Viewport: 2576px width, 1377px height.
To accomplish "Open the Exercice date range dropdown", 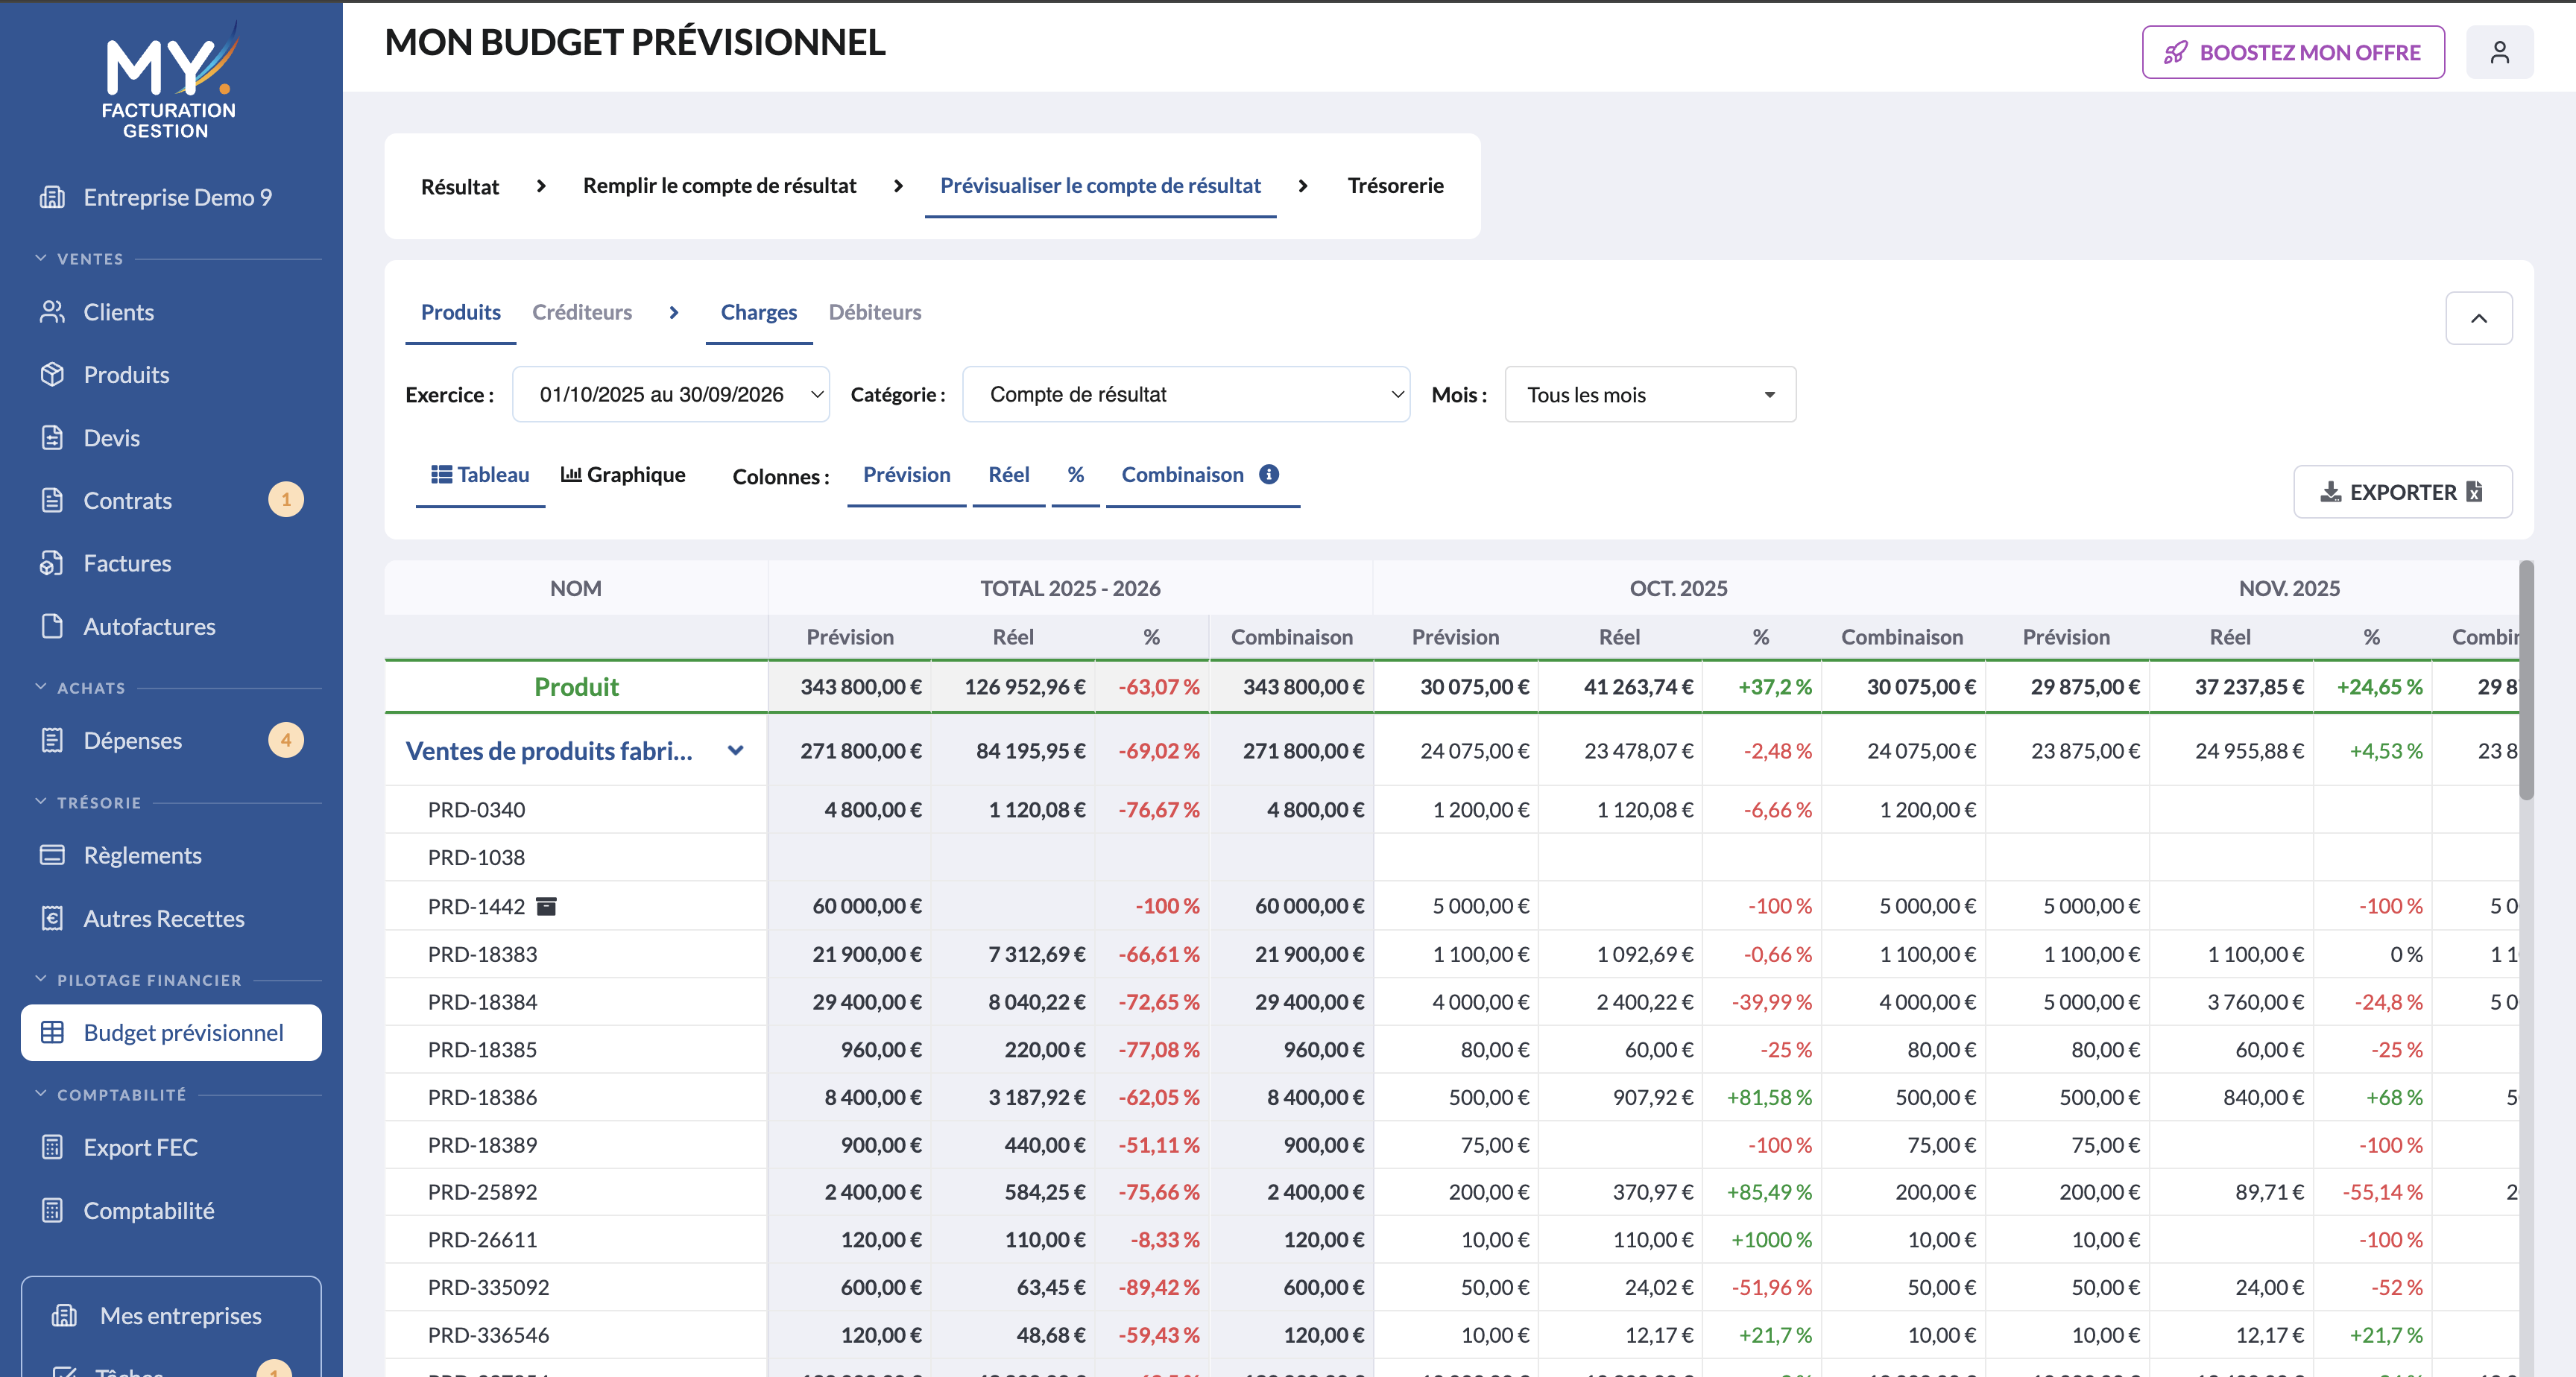I will pyautogui.click(x=670, y=394).
